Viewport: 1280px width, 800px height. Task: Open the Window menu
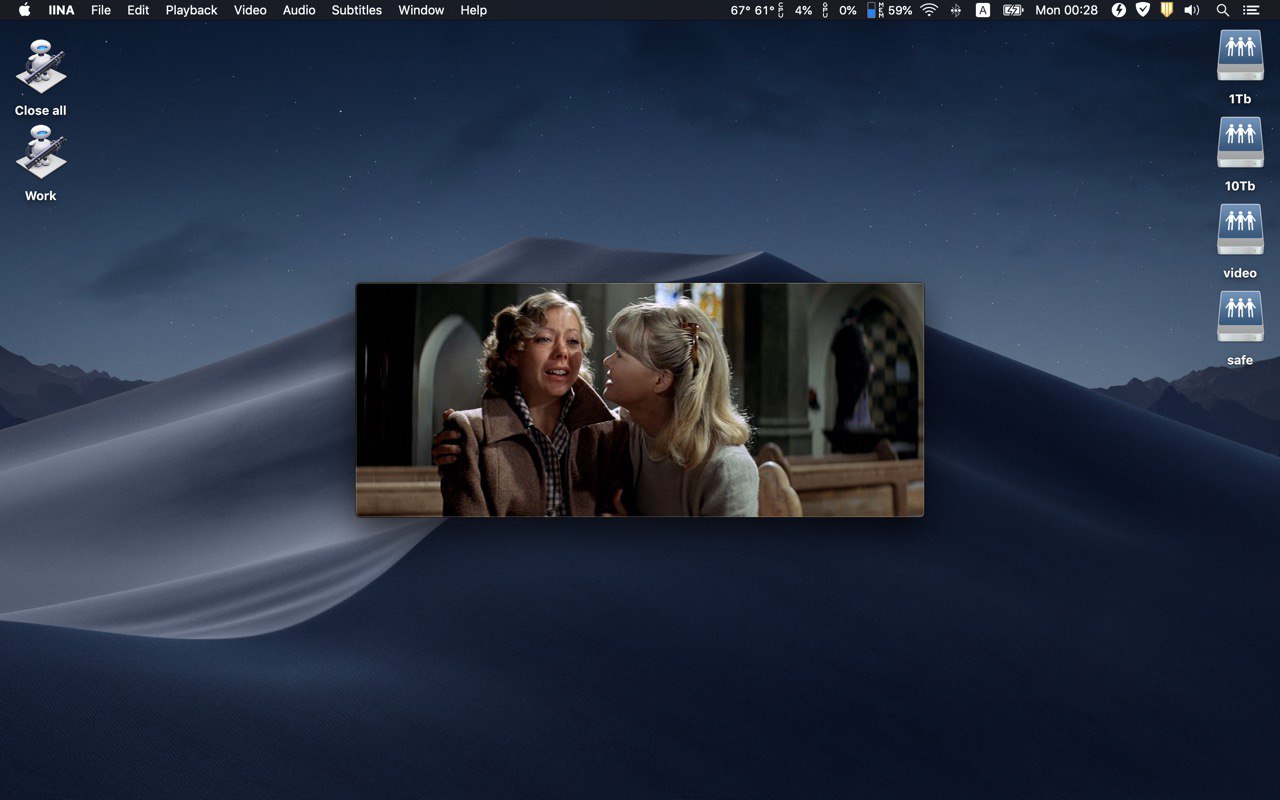[421, 10]
